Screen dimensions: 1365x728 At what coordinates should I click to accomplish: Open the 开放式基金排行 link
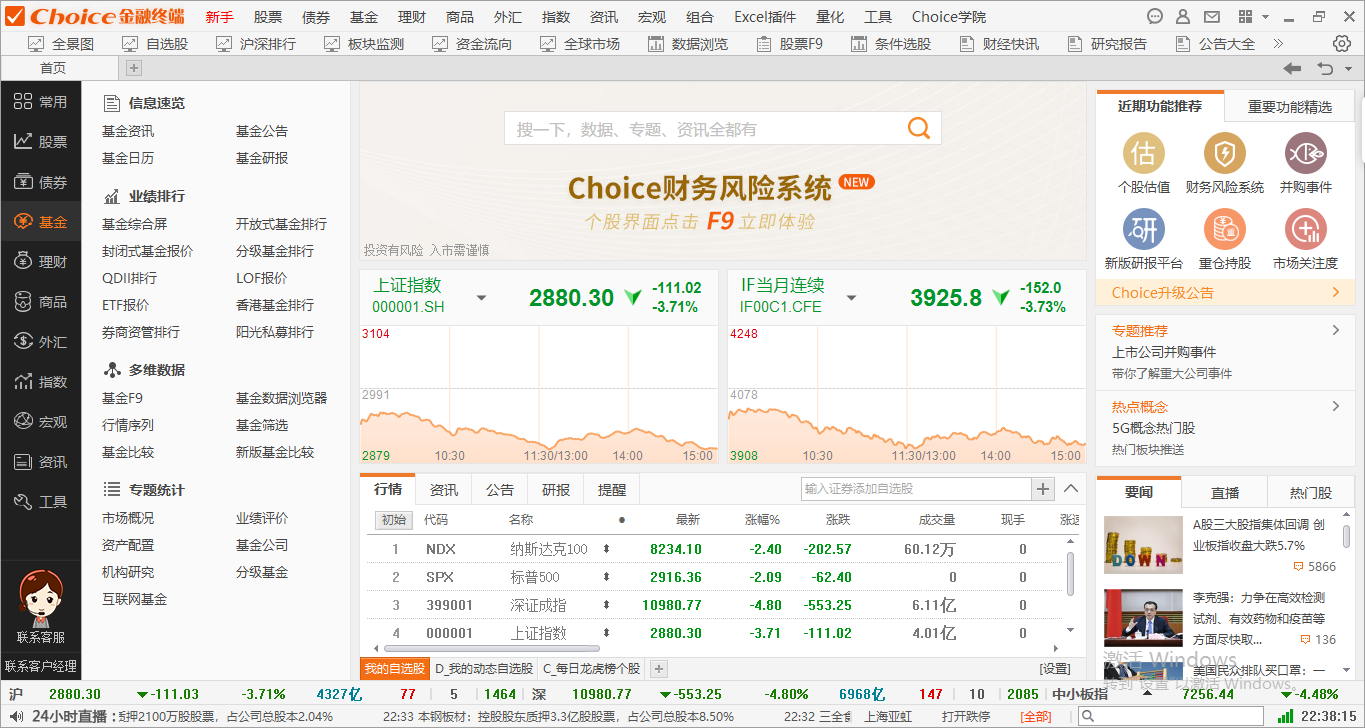pyautogui.click(x=281, y=224)
